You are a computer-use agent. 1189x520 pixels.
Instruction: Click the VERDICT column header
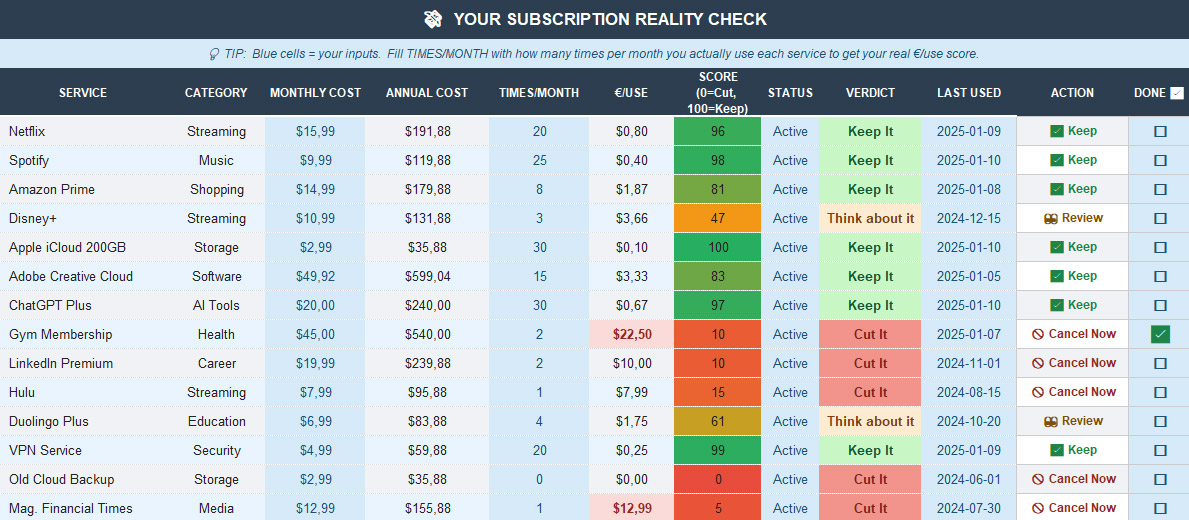(871, 92)
